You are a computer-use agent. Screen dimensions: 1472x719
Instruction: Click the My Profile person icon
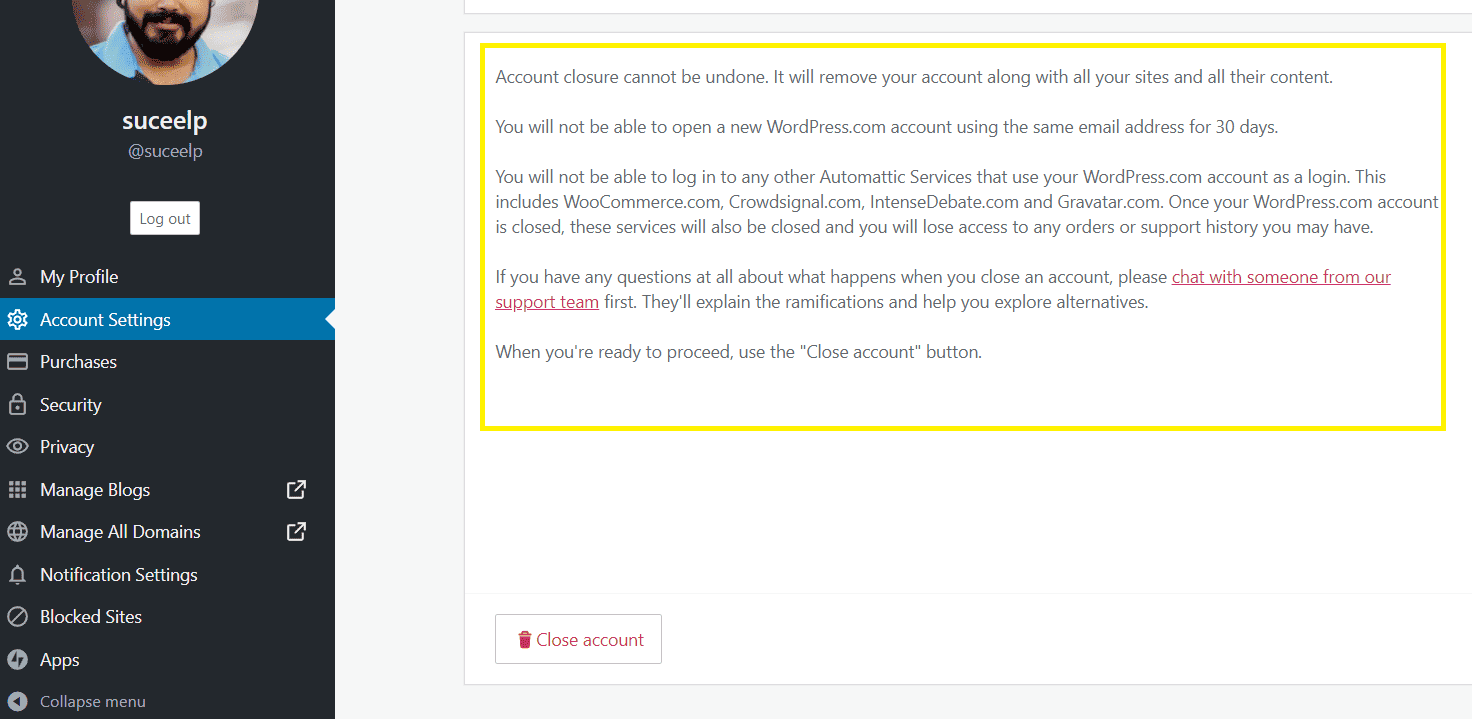pyautogui.click(x=17, y=277)
